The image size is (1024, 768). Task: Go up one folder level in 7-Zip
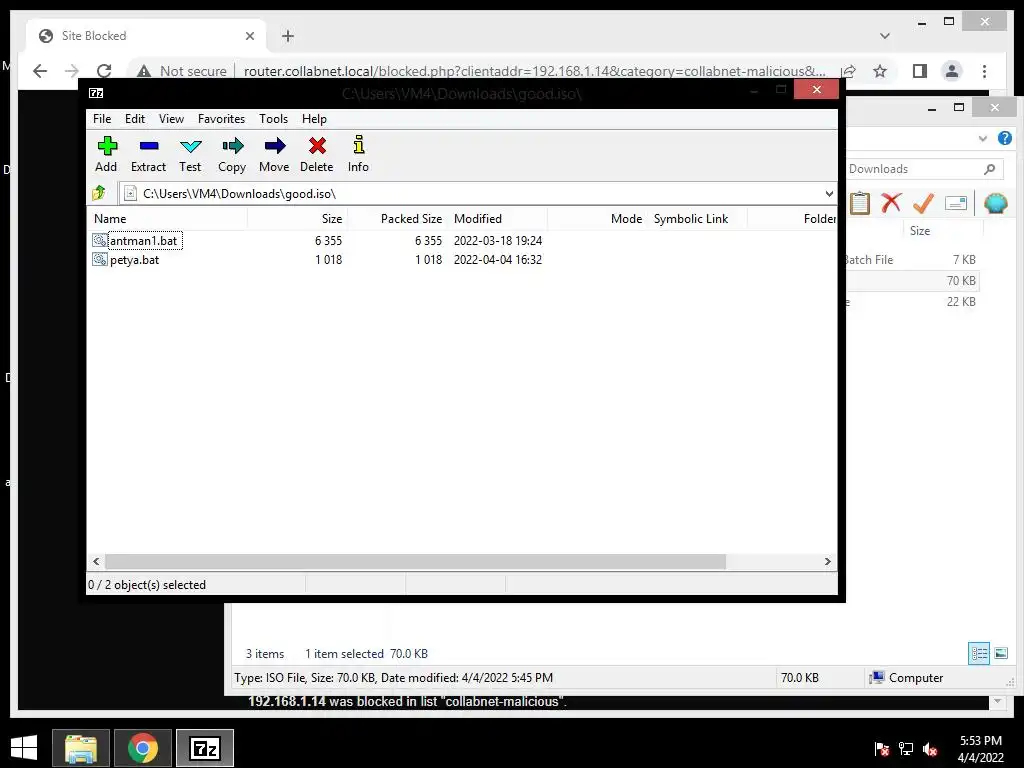99,193
